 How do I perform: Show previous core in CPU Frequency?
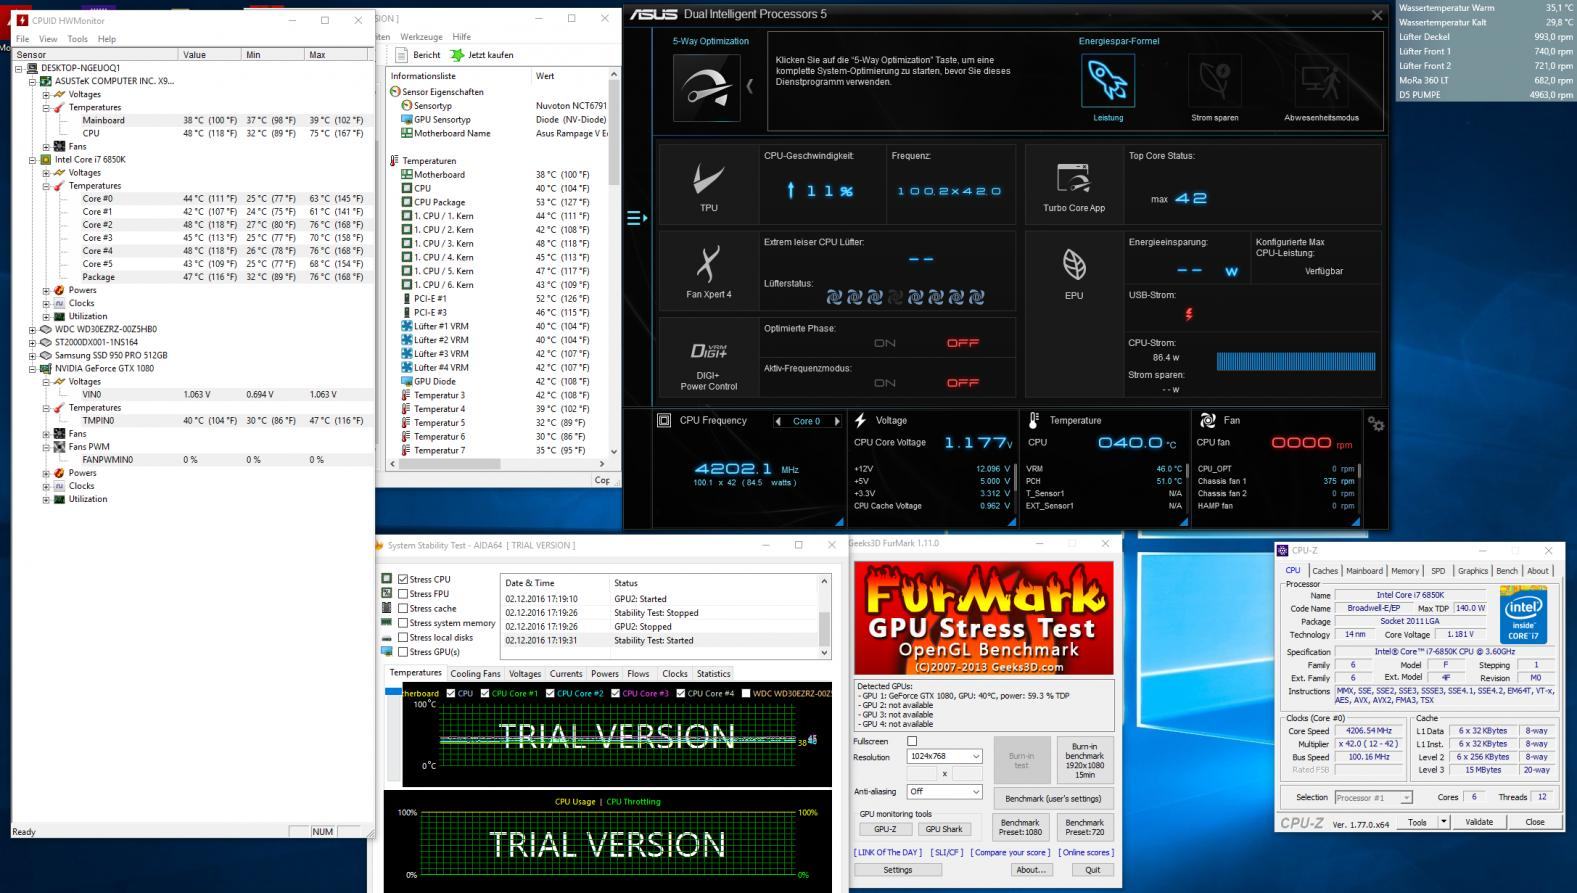(x=778, y=421)
